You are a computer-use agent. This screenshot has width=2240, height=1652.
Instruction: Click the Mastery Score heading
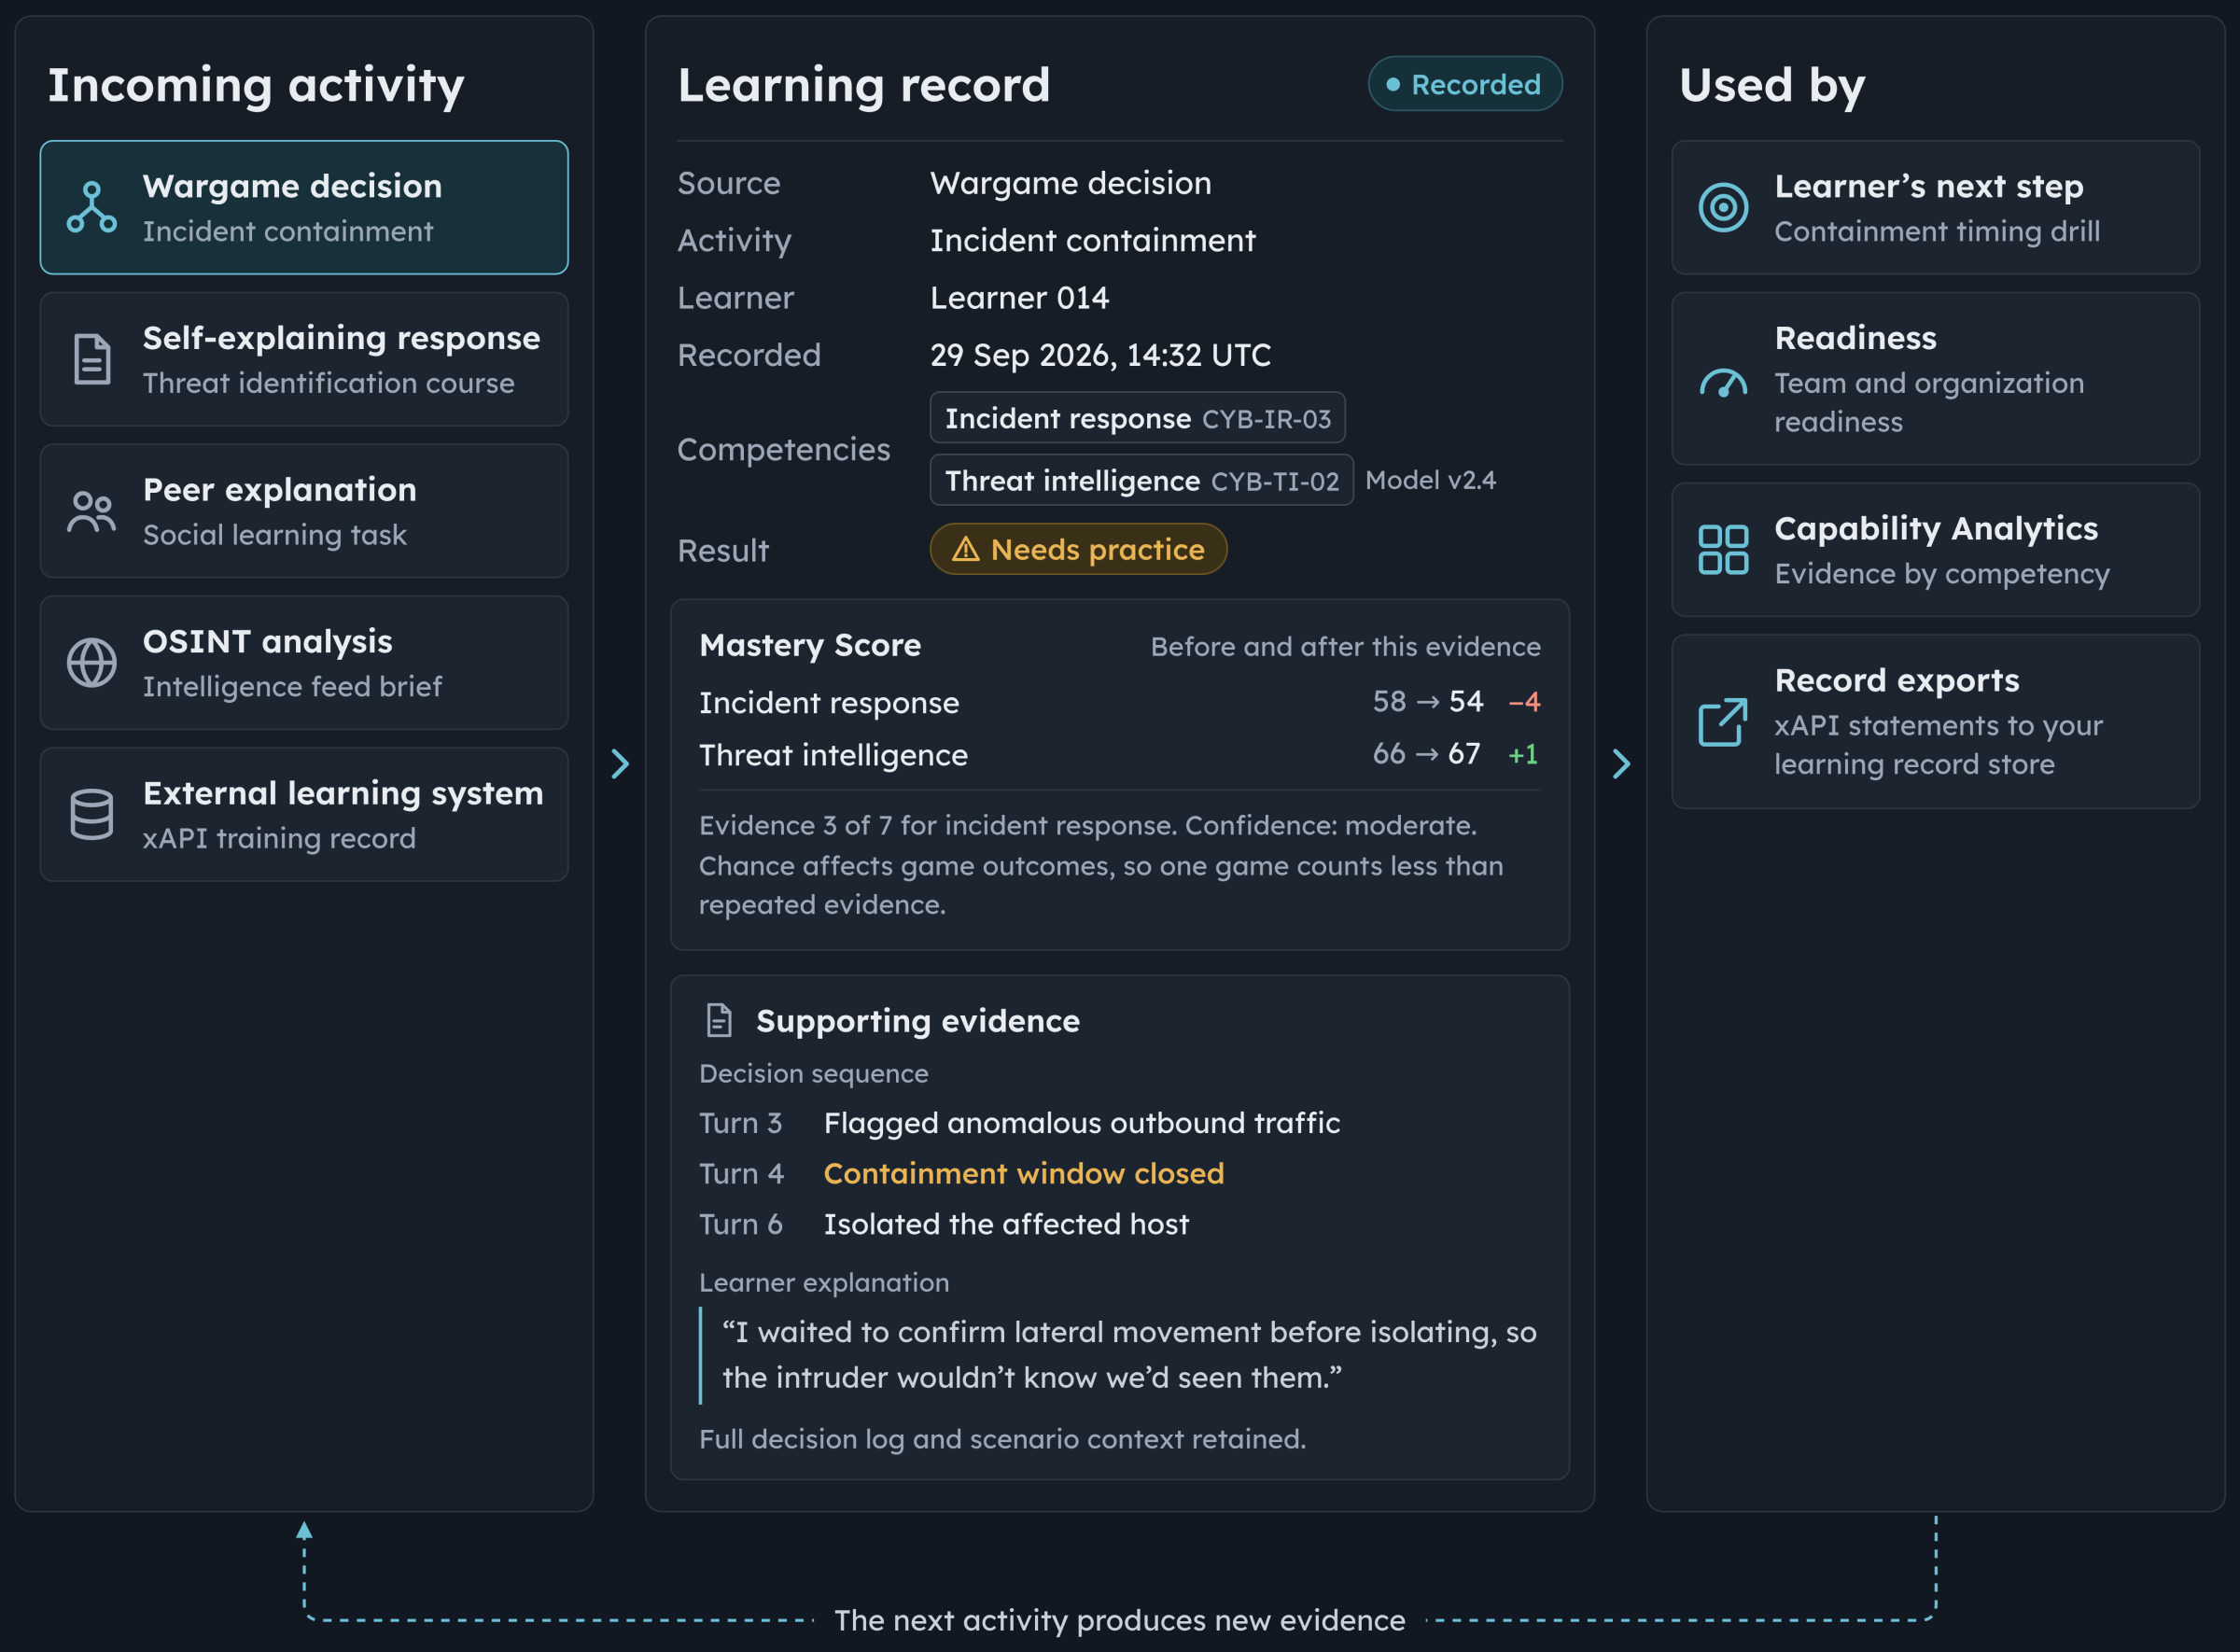pyautogui.click(x=810, y=645)
